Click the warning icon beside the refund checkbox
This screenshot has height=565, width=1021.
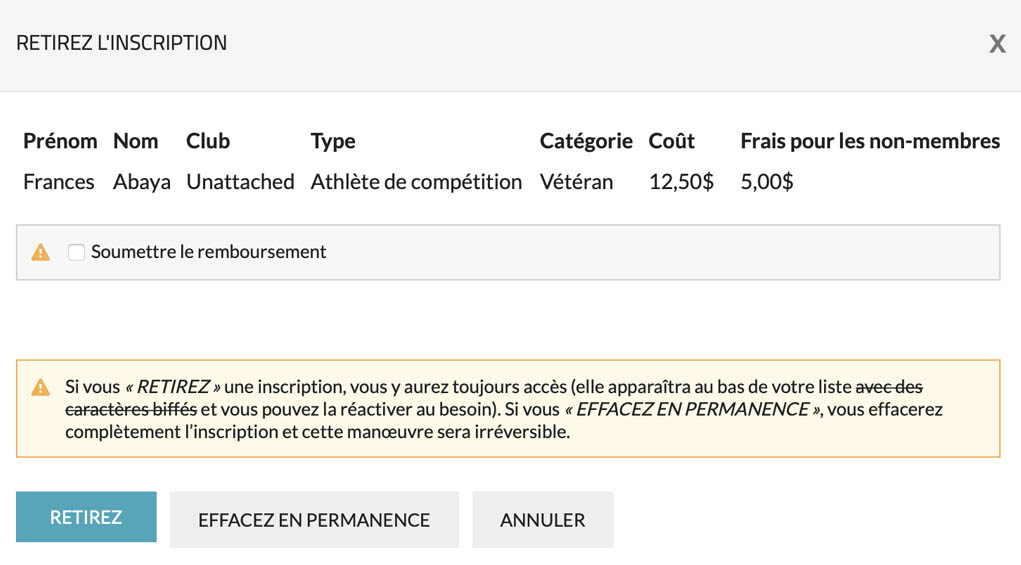coord(41,252)
